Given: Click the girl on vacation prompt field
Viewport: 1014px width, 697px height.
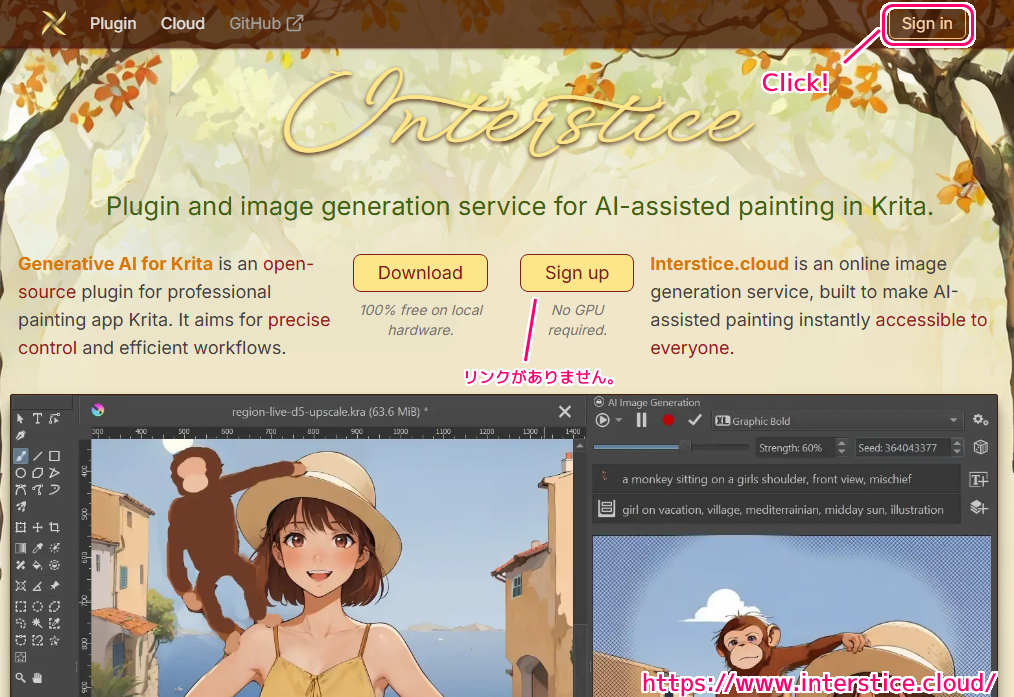Looking at the screenshot, I should (776, 509).
